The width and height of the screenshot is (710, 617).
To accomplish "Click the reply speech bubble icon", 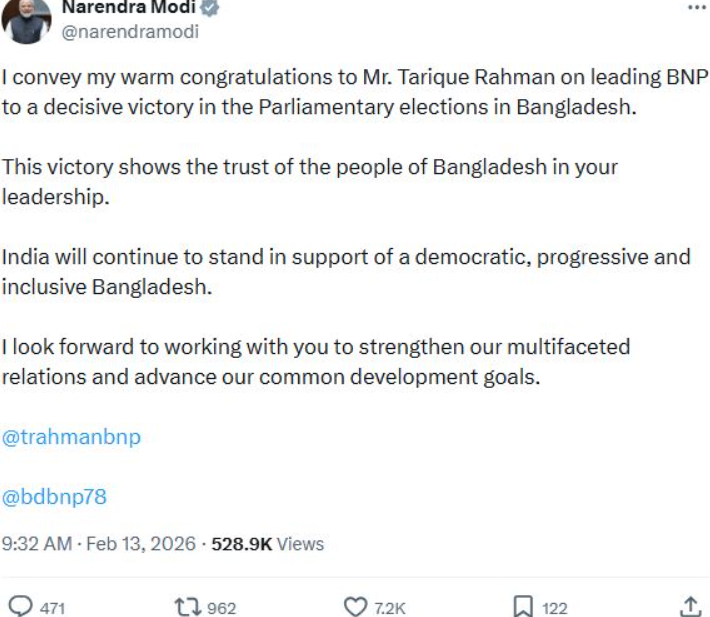I will [21, 606].
